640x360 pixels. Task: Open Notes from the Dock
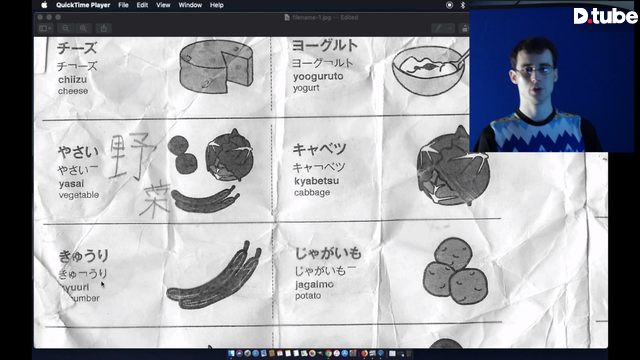click(288, 353)
